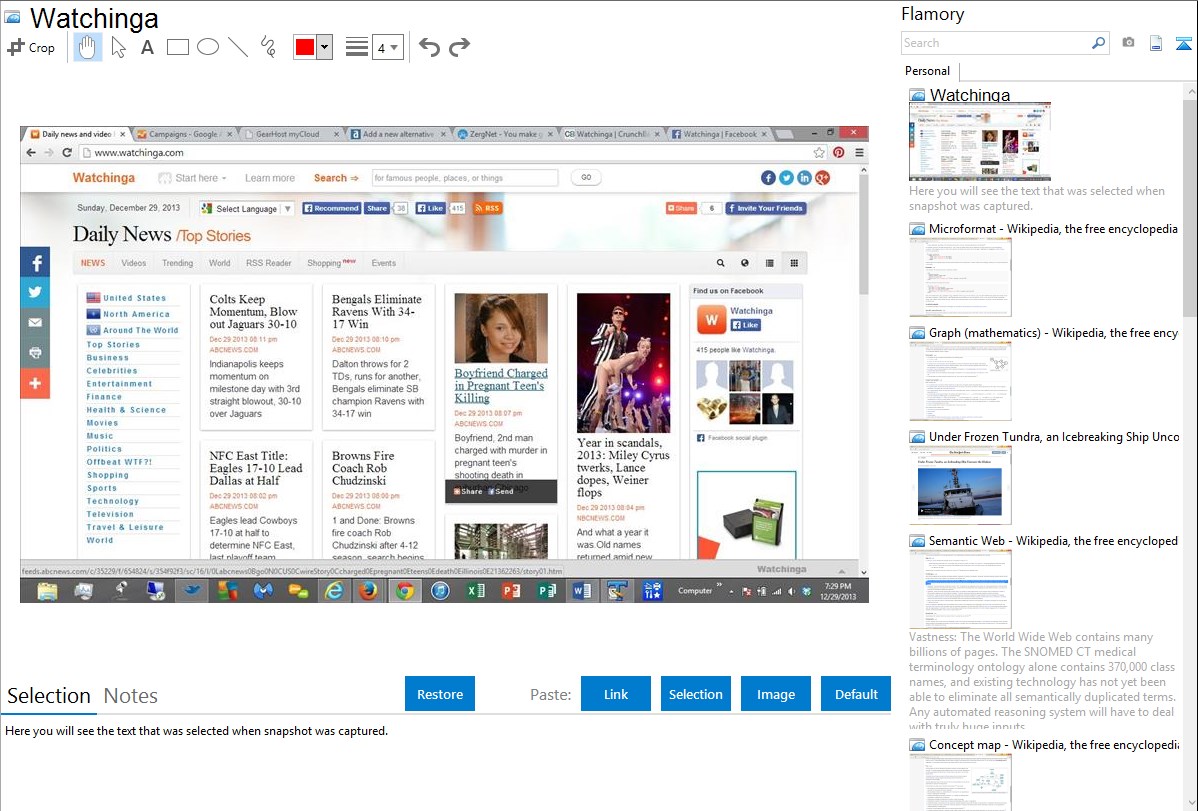1198x811 pixels.
Task: Open the Start here dropdown menu
Action: point(193,178)
